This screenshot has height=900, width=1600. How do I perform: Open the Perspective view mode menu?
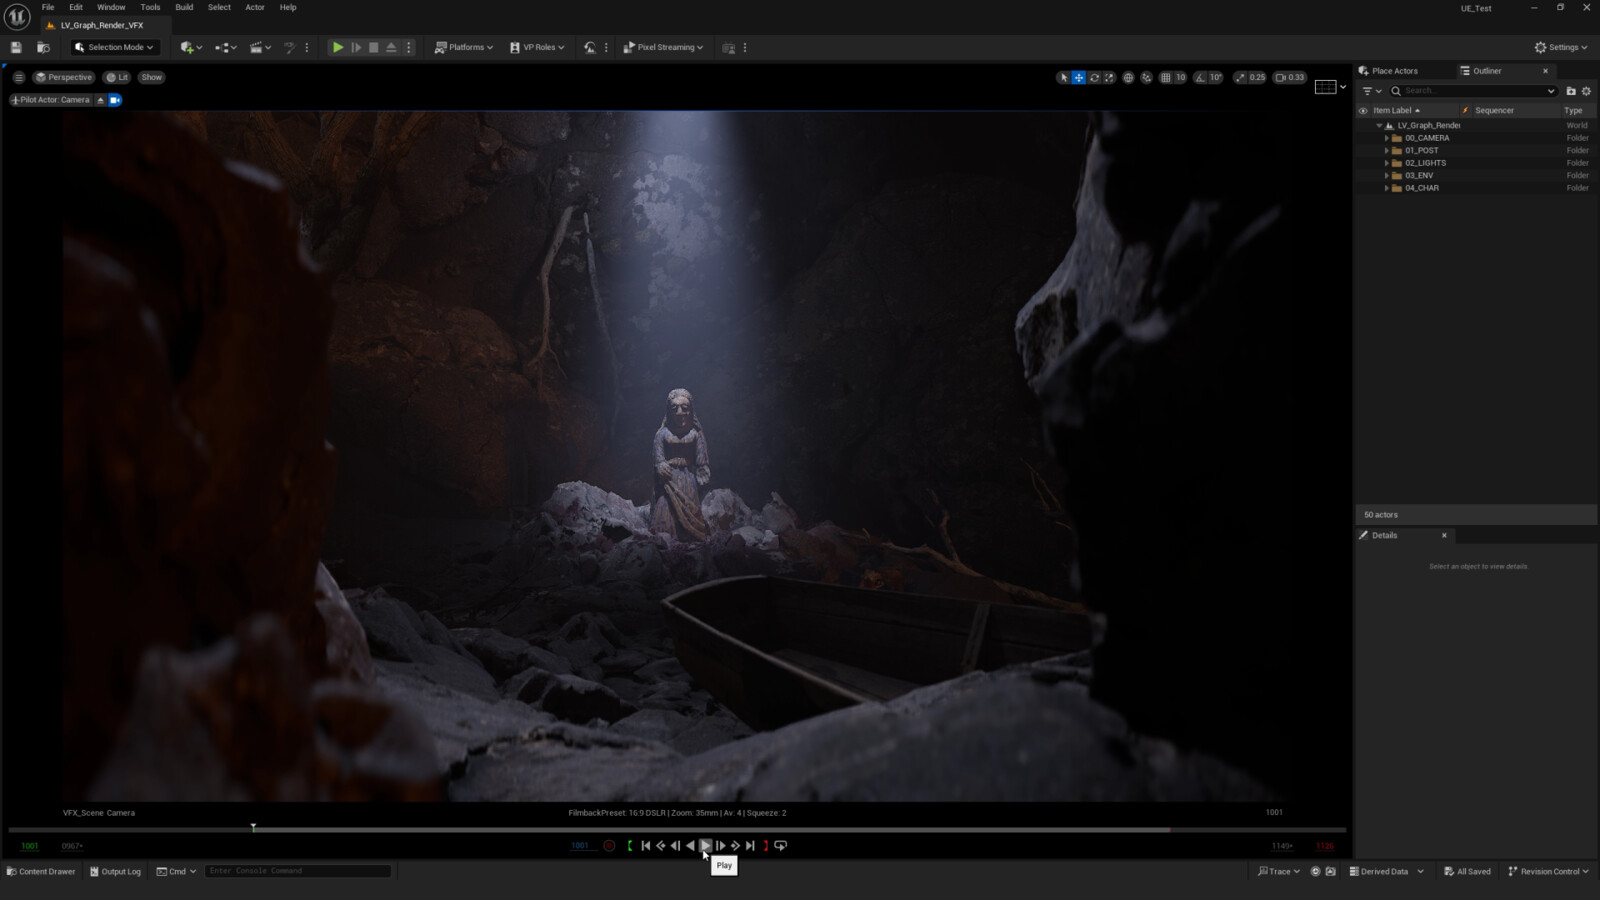pos(64,77)
